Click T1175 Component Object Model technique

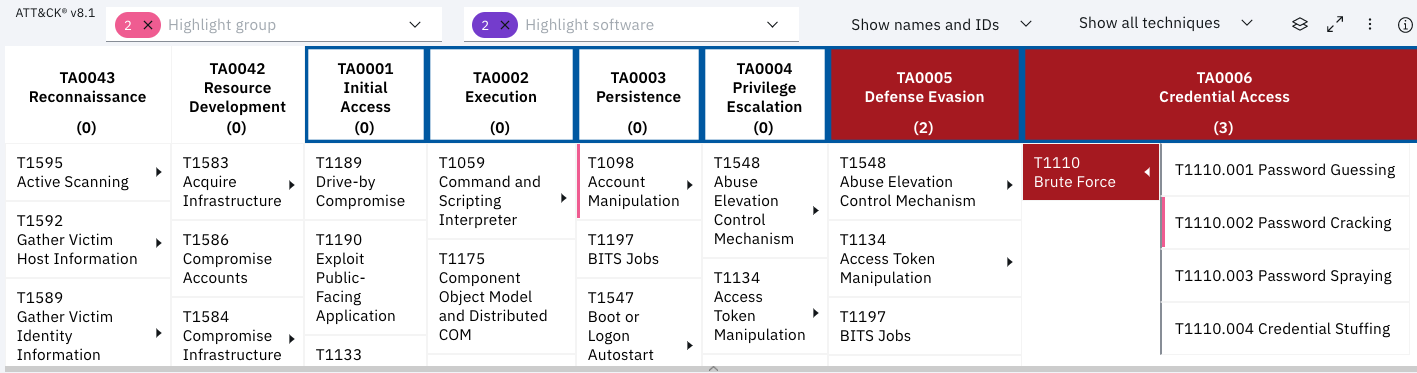(501, 297)
